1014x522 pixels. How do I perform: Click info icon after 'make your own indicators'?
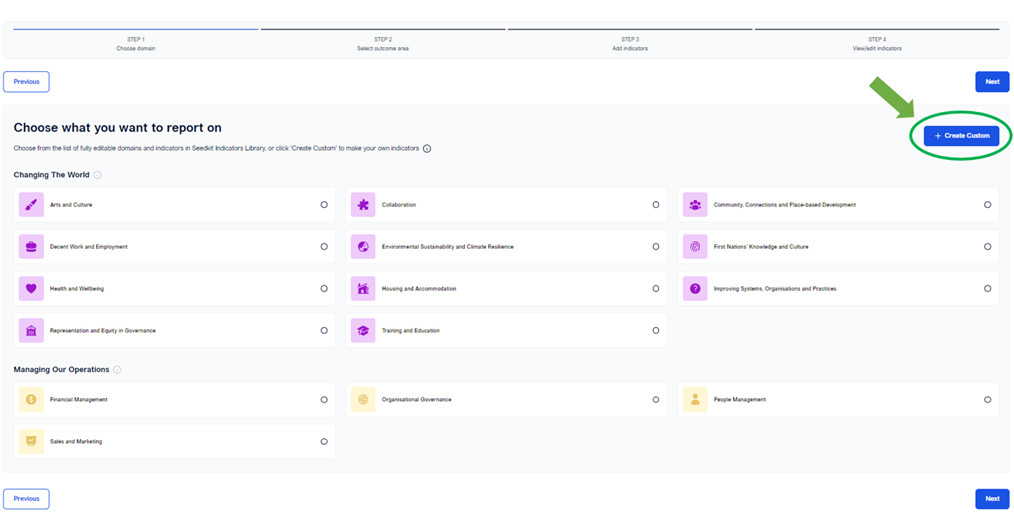(427, 149)
